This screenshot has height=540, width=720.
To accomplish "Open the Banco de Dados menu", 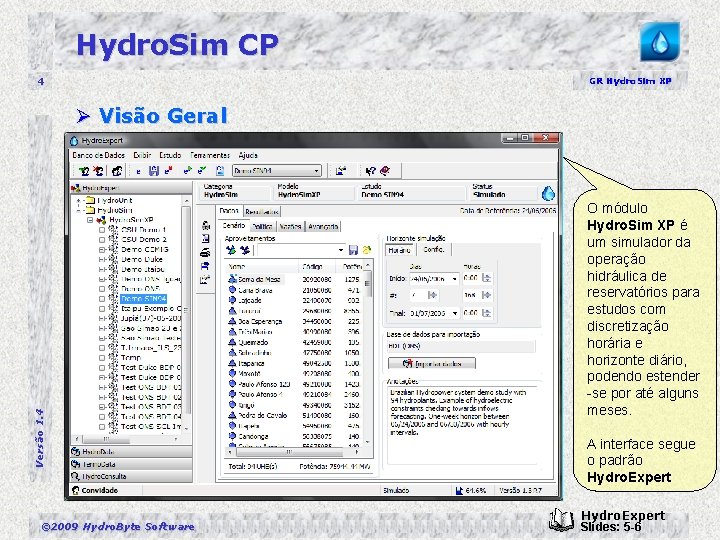I will [x=98, y=155].
